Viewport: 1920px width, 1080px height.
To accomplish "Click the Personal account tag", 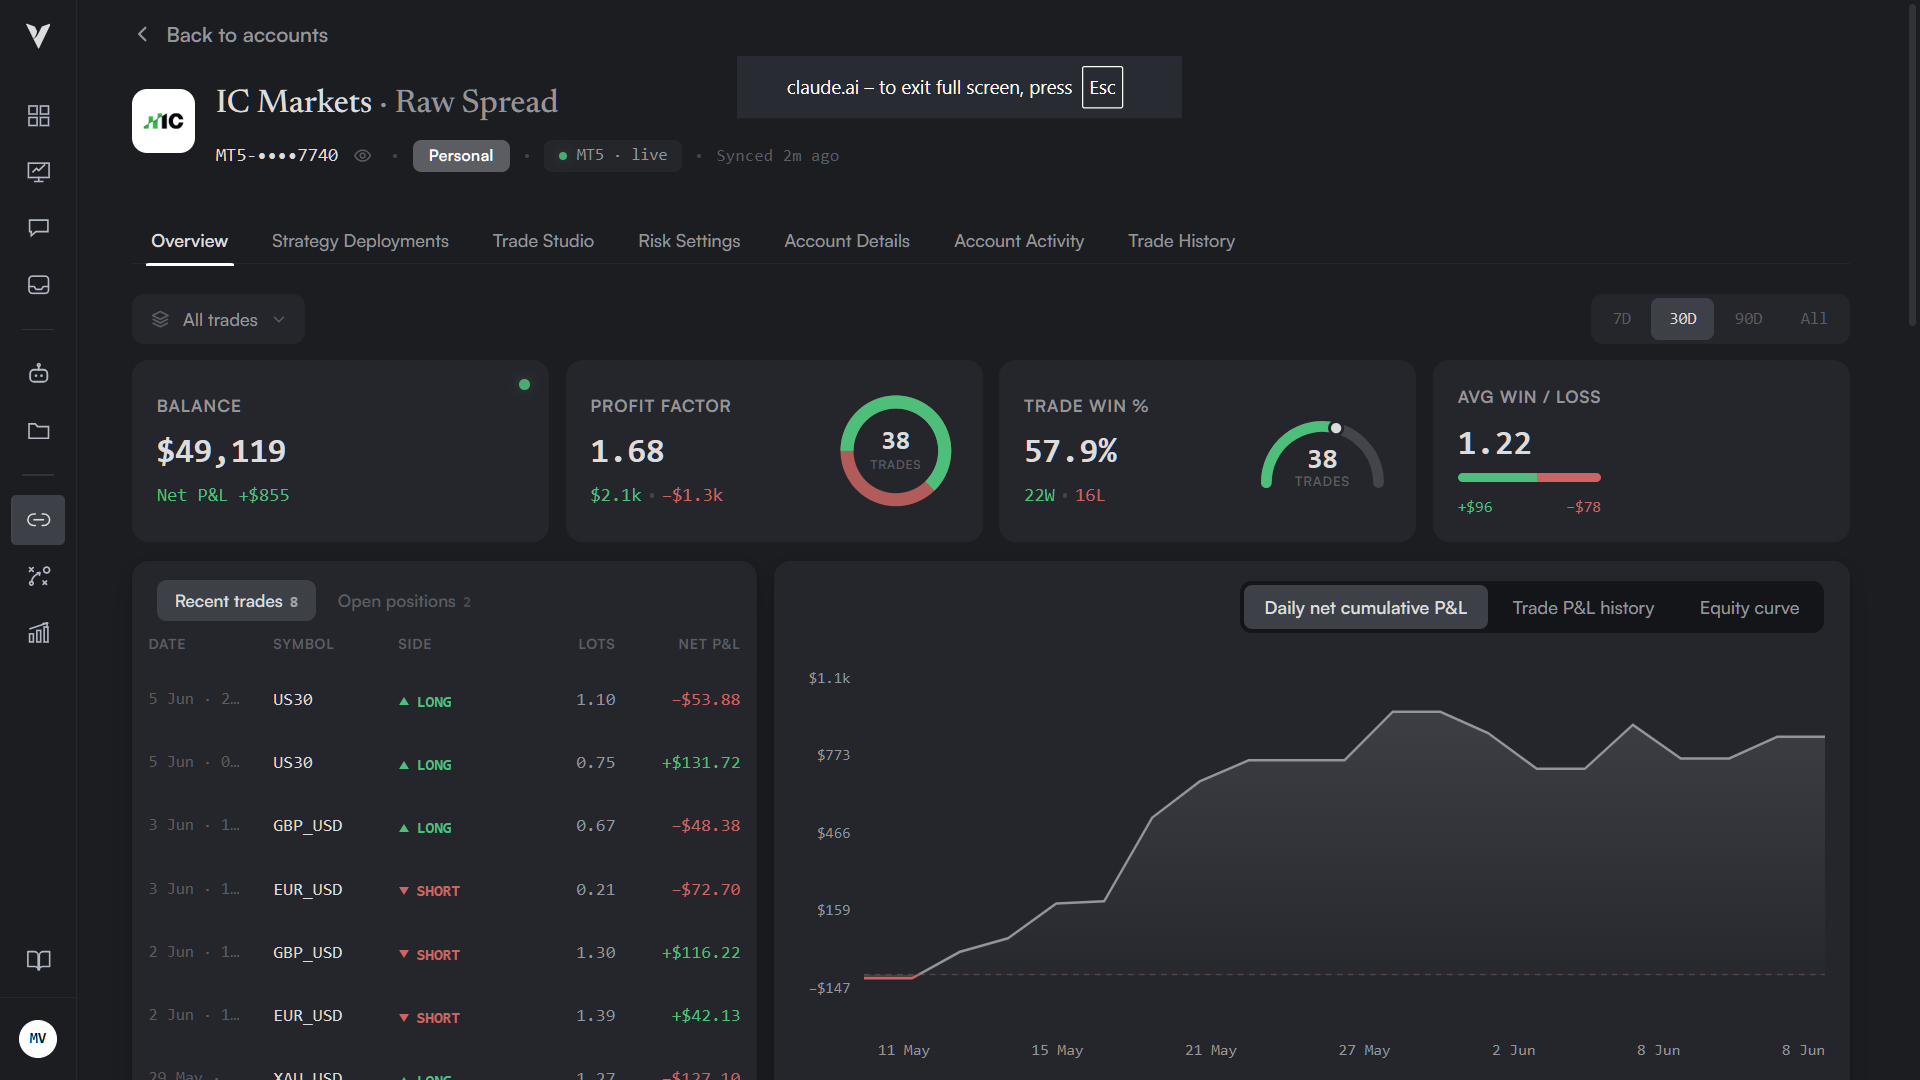I will [x=461, y=156].
